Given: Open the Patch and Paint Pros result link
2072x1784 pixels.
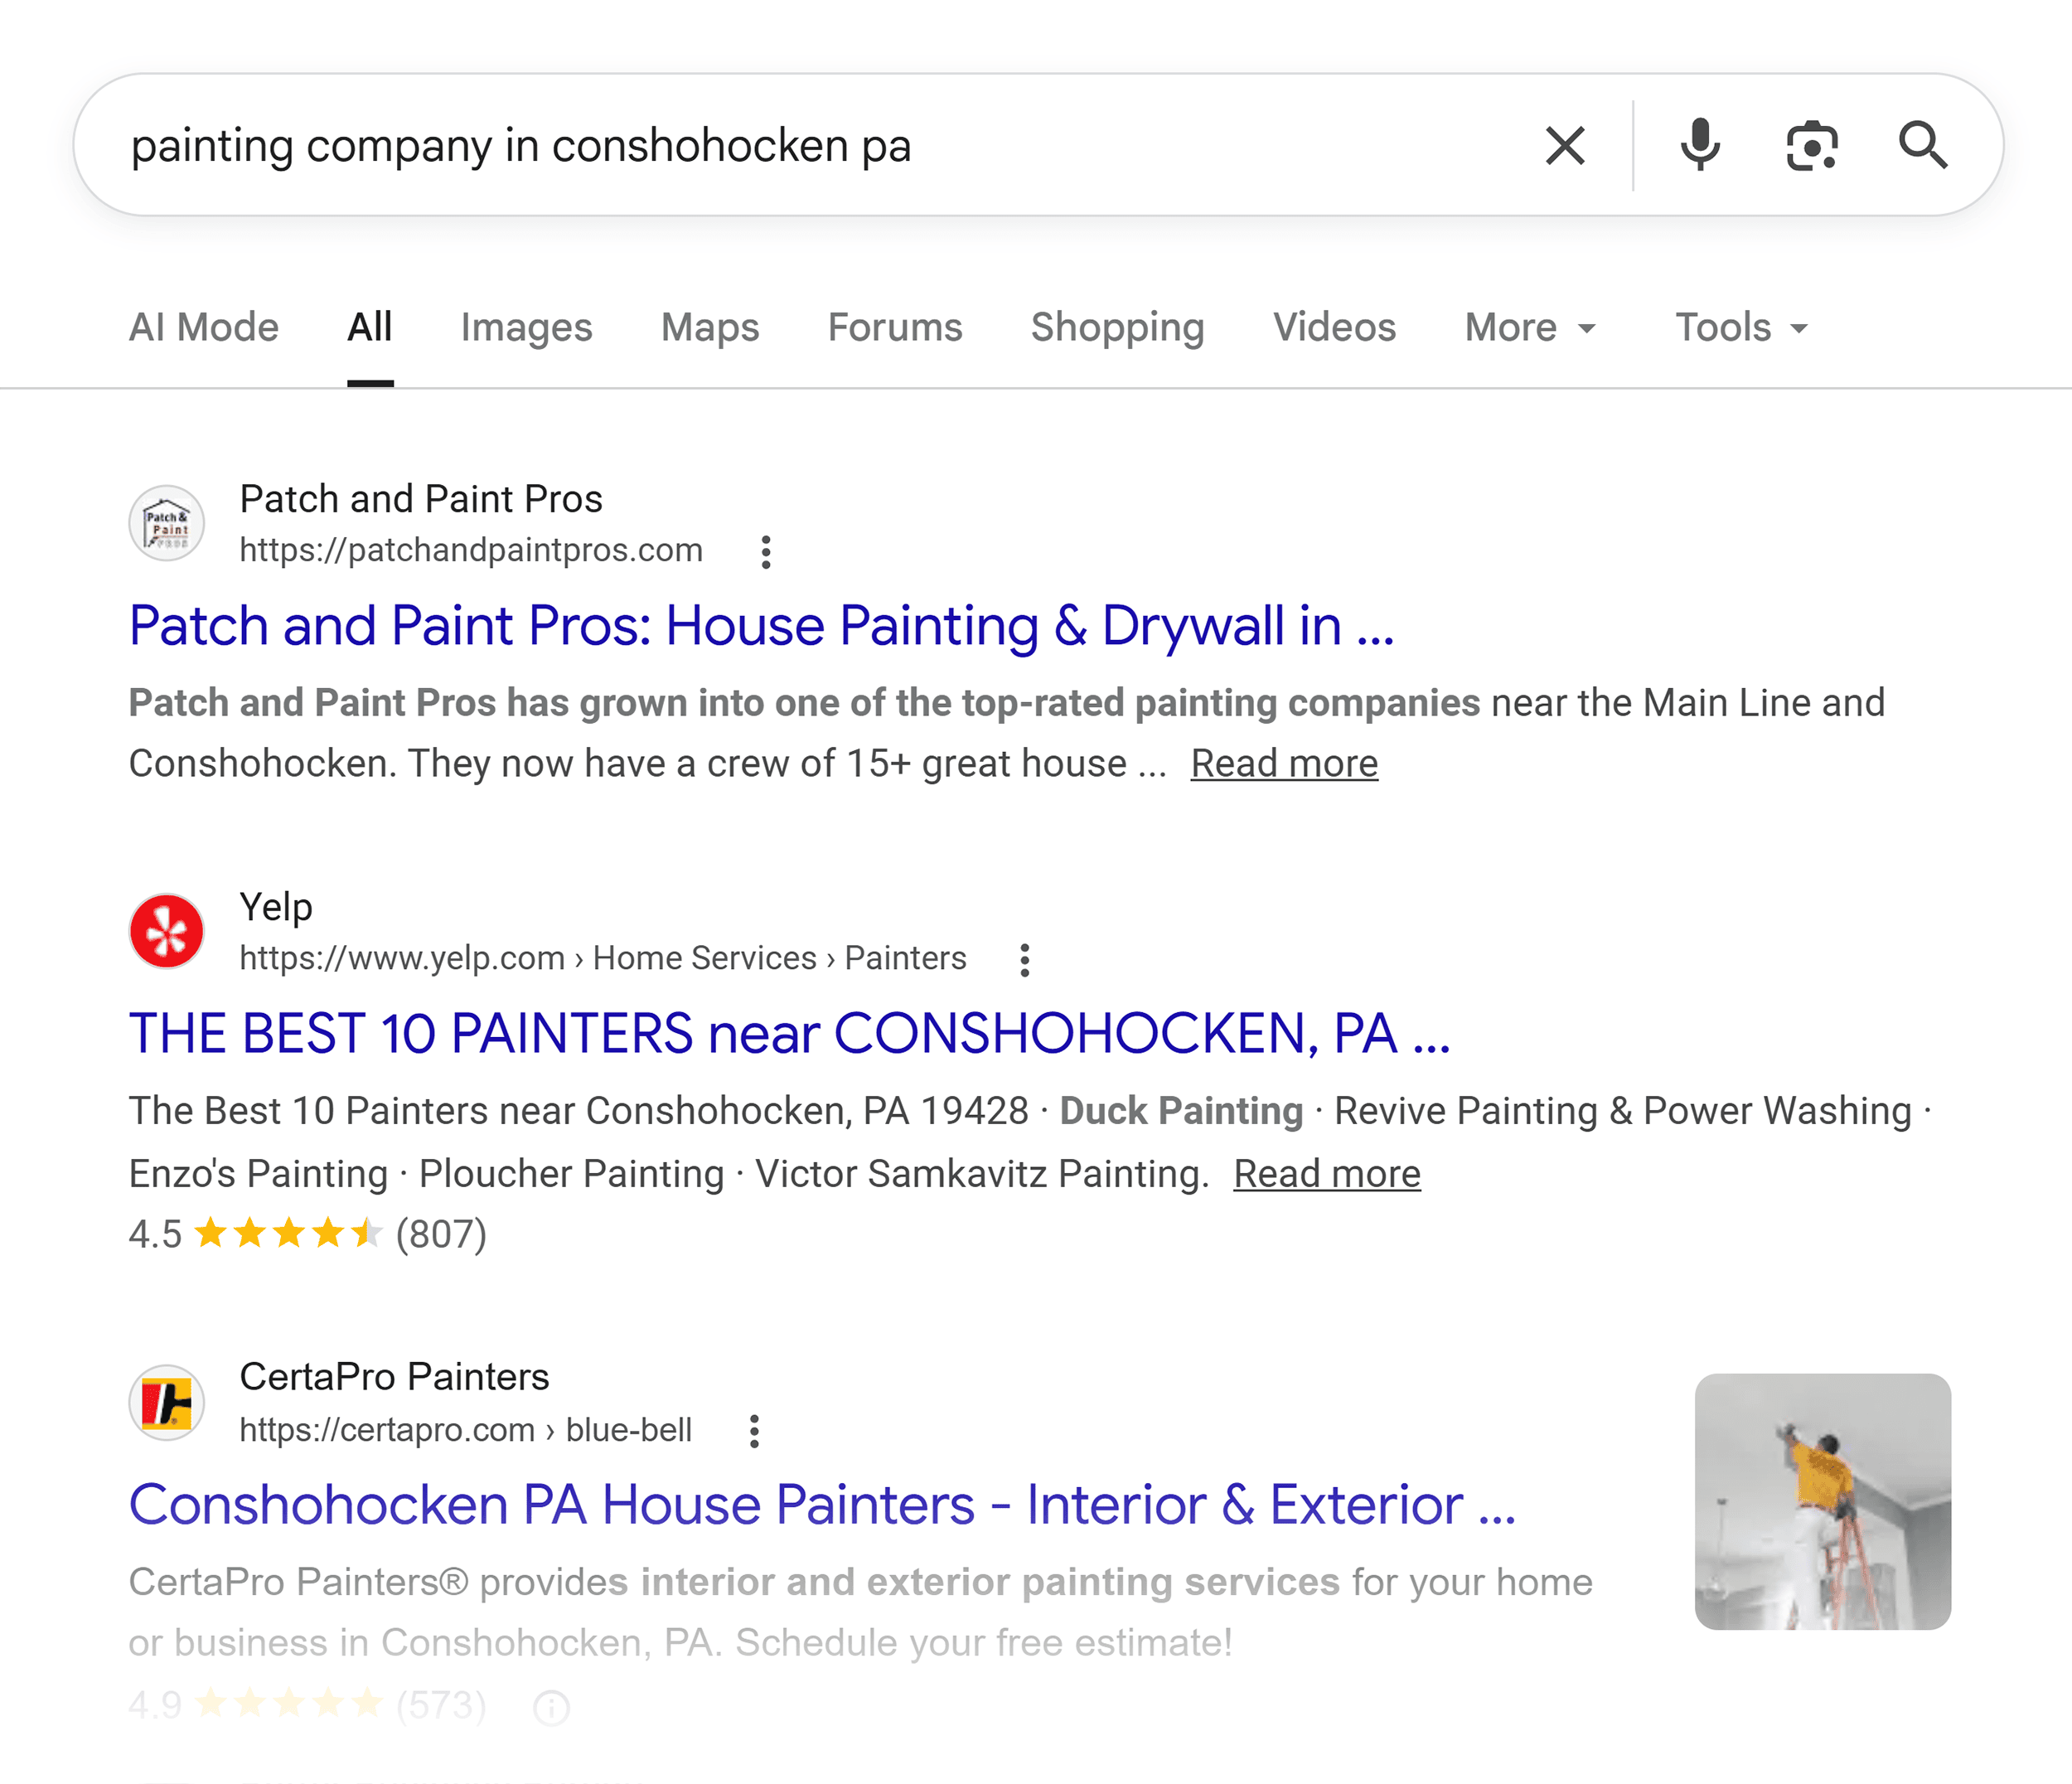Looking at the screenshot, I should (763, 626).
